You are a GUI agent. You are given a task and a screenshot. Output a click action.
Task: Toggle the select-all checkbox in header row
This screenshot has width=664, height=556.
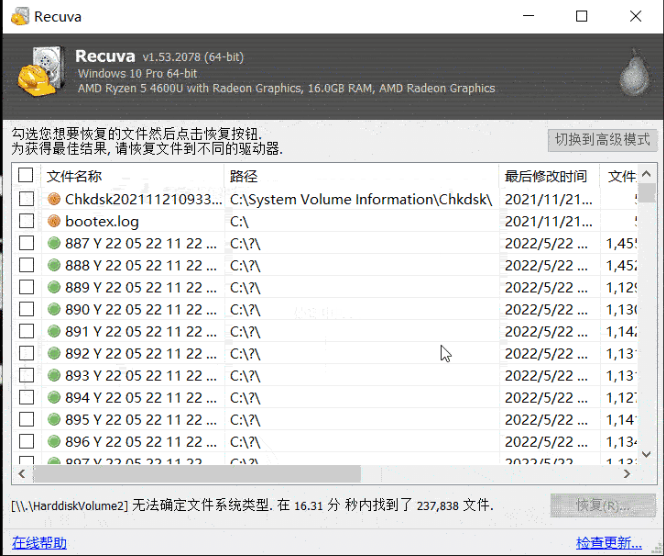tap(25, 175)
